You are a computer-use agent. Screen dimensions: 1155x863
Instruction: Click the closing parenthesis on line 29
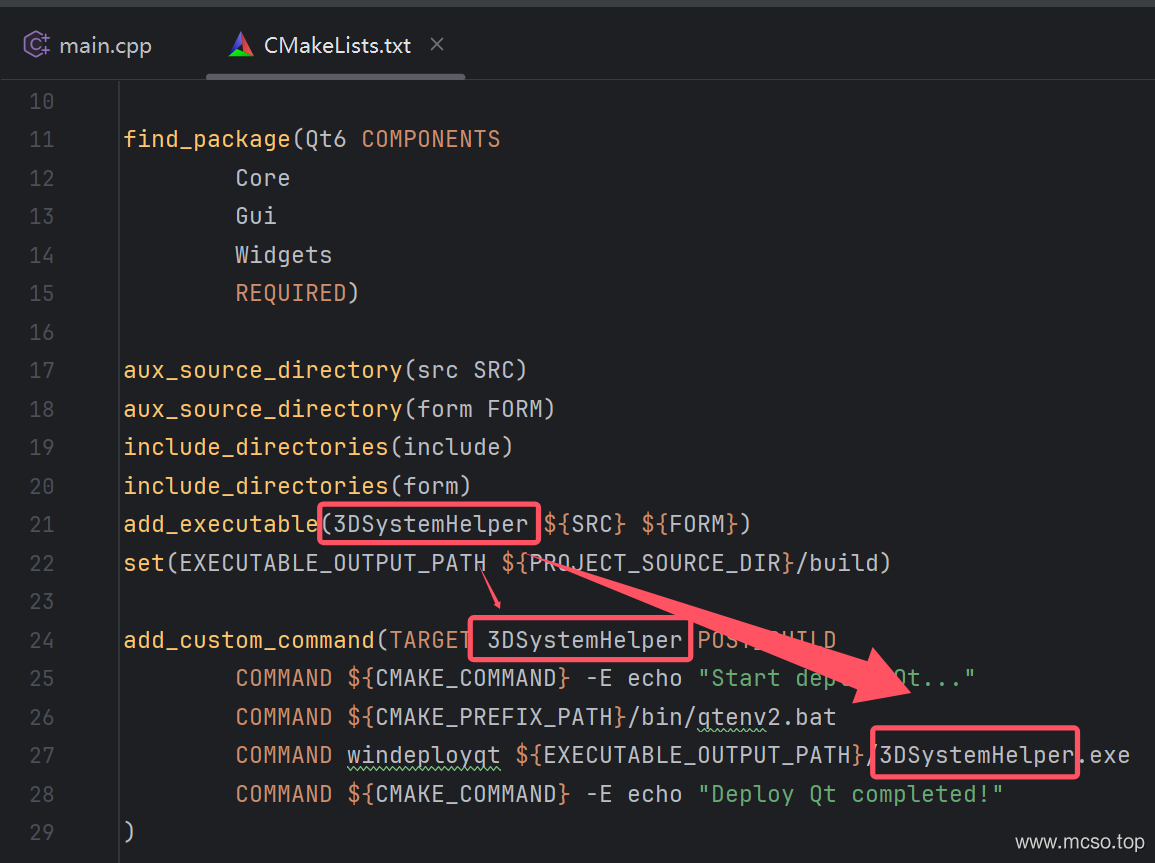point(130,832)
